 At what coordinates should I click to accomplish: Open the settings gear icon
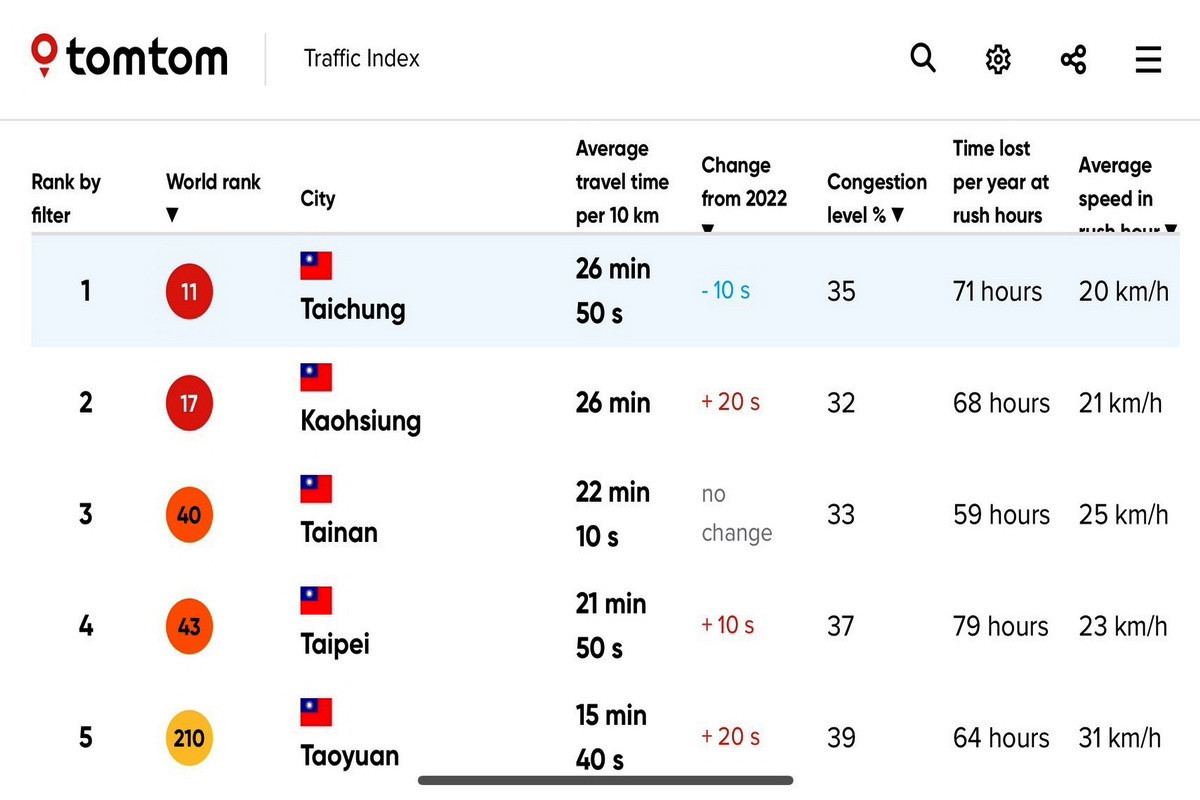pyautogui.click(x=998, y=59)
